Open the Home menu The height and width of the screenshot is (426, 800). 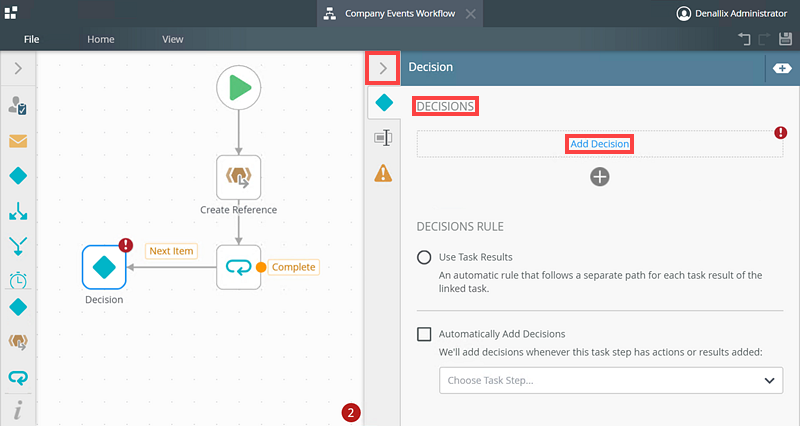[x=101, y=39]
